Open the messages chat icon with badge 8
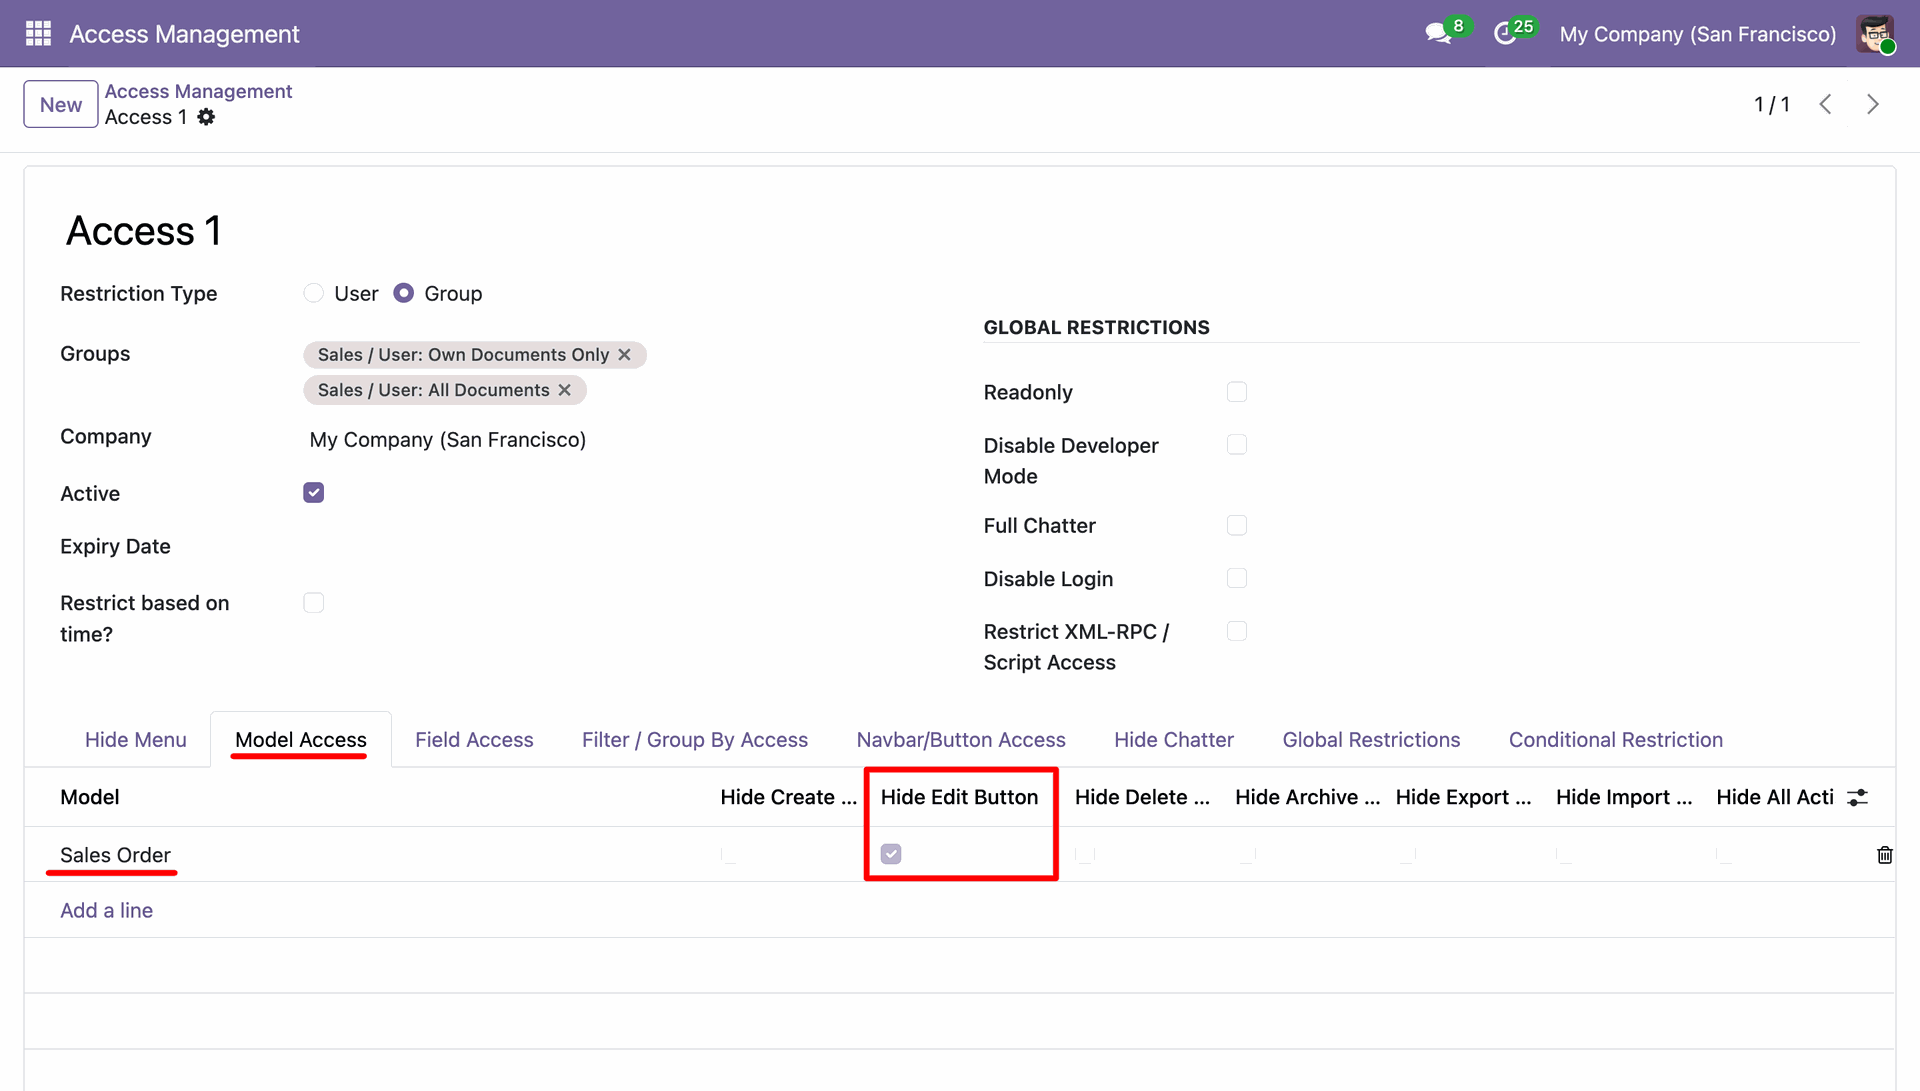The width and height of the screenshot is (1920, 1091). coord(1439,34)
